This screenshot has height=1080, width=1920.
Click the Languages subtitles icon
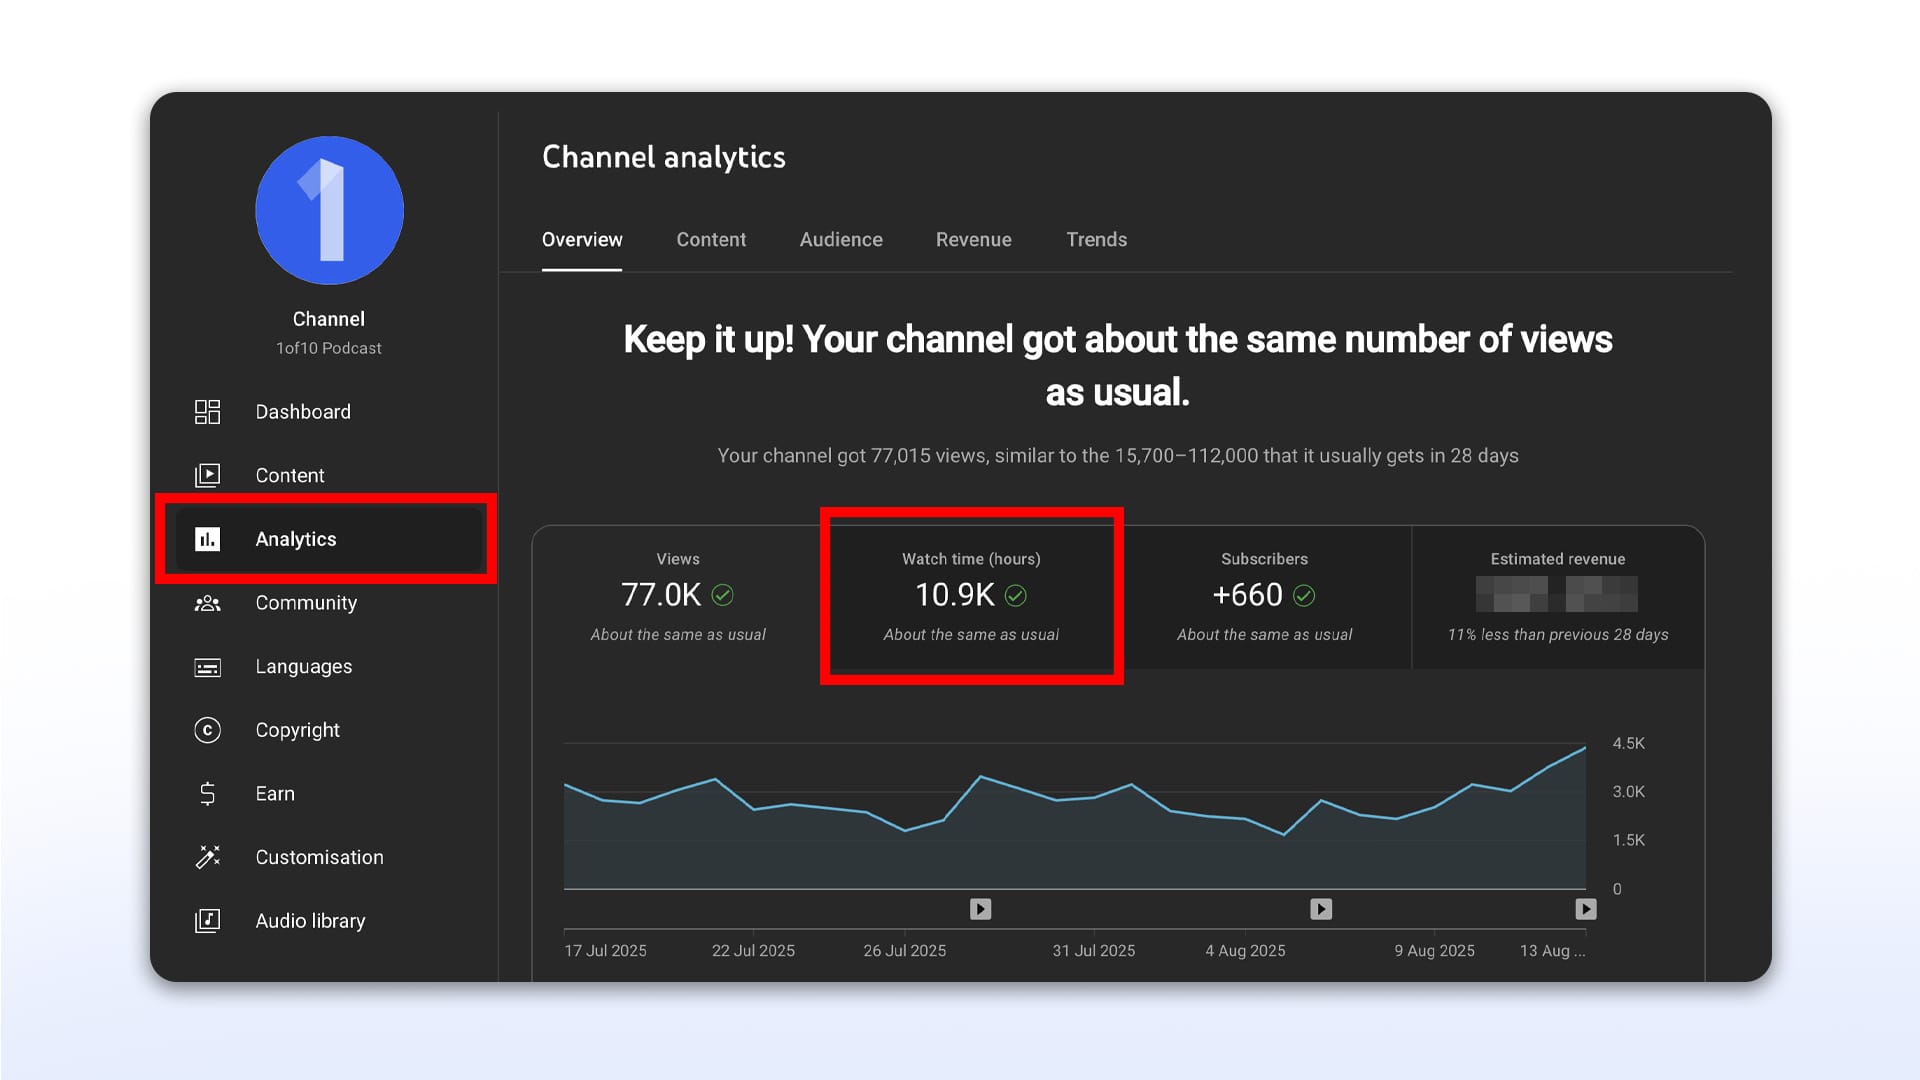(x=207, y=667)
